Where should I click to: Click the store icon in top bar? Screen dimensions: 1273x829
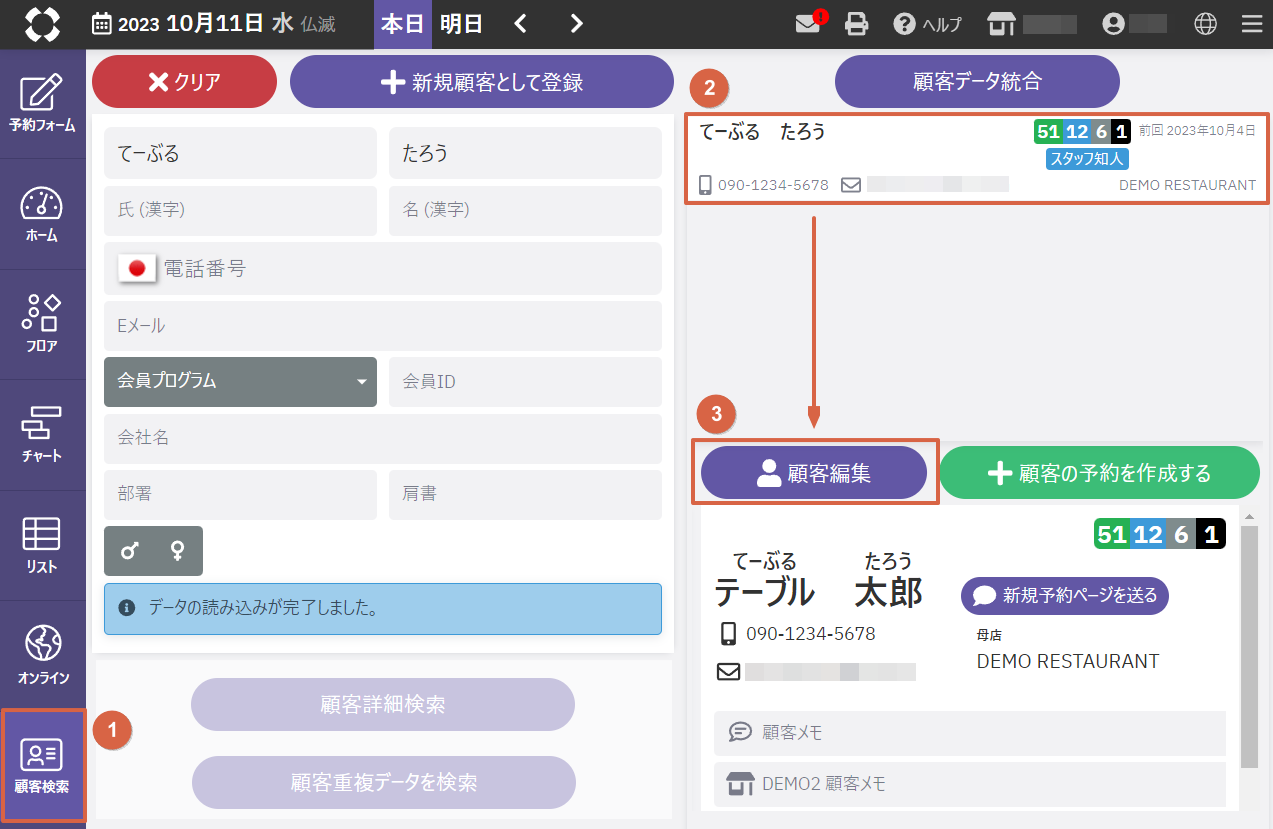1000,24
